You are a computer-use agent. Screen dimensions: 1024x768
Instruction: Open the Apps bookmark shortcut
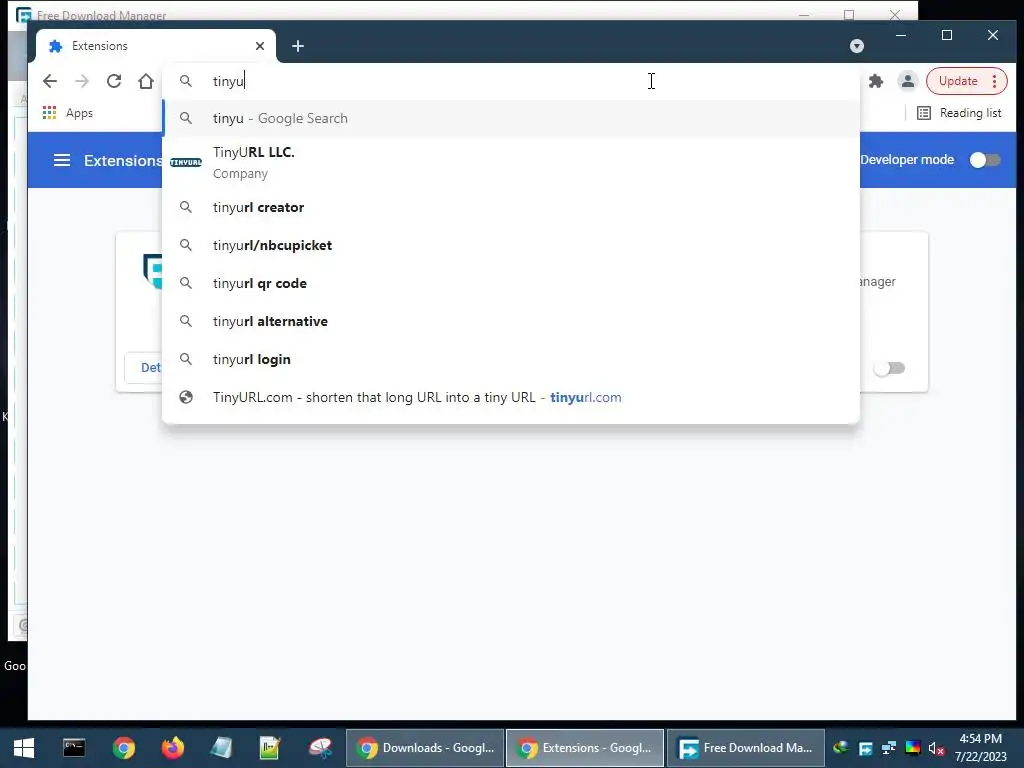pyautogui.click(x=68, y=113)
